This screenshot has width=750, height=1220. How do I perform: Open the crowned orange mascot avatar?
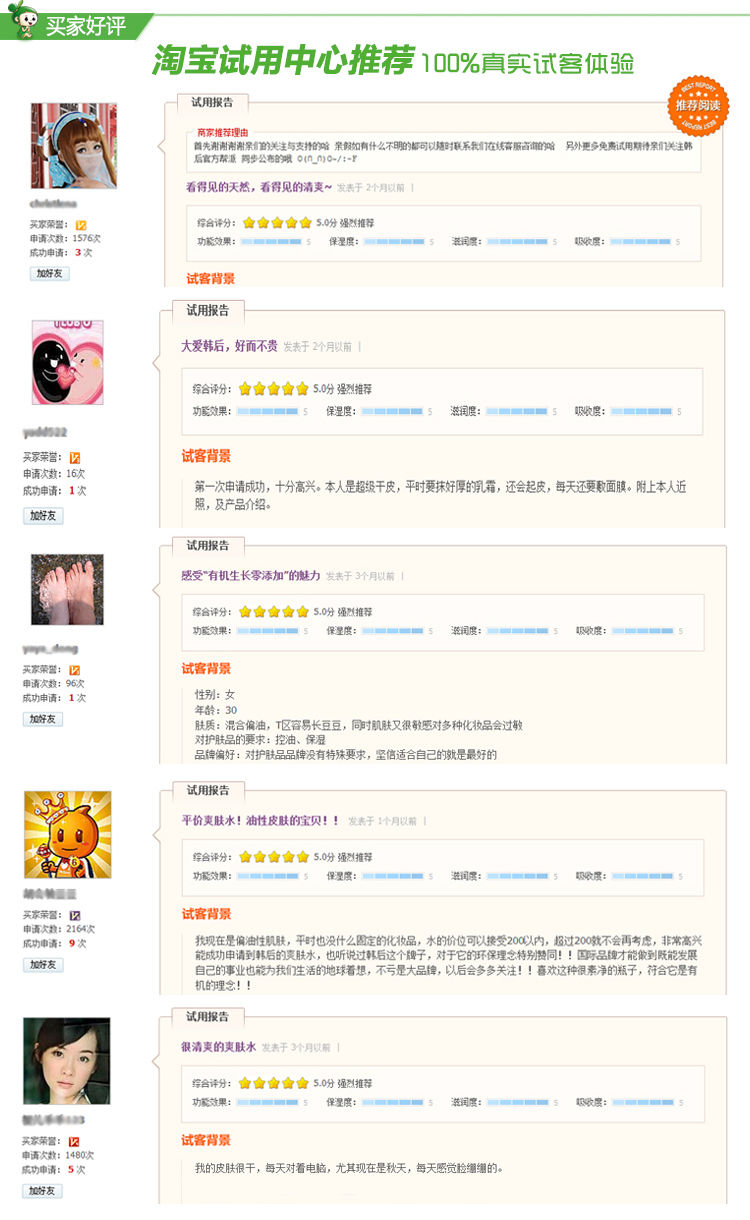(x=67, y=835)
